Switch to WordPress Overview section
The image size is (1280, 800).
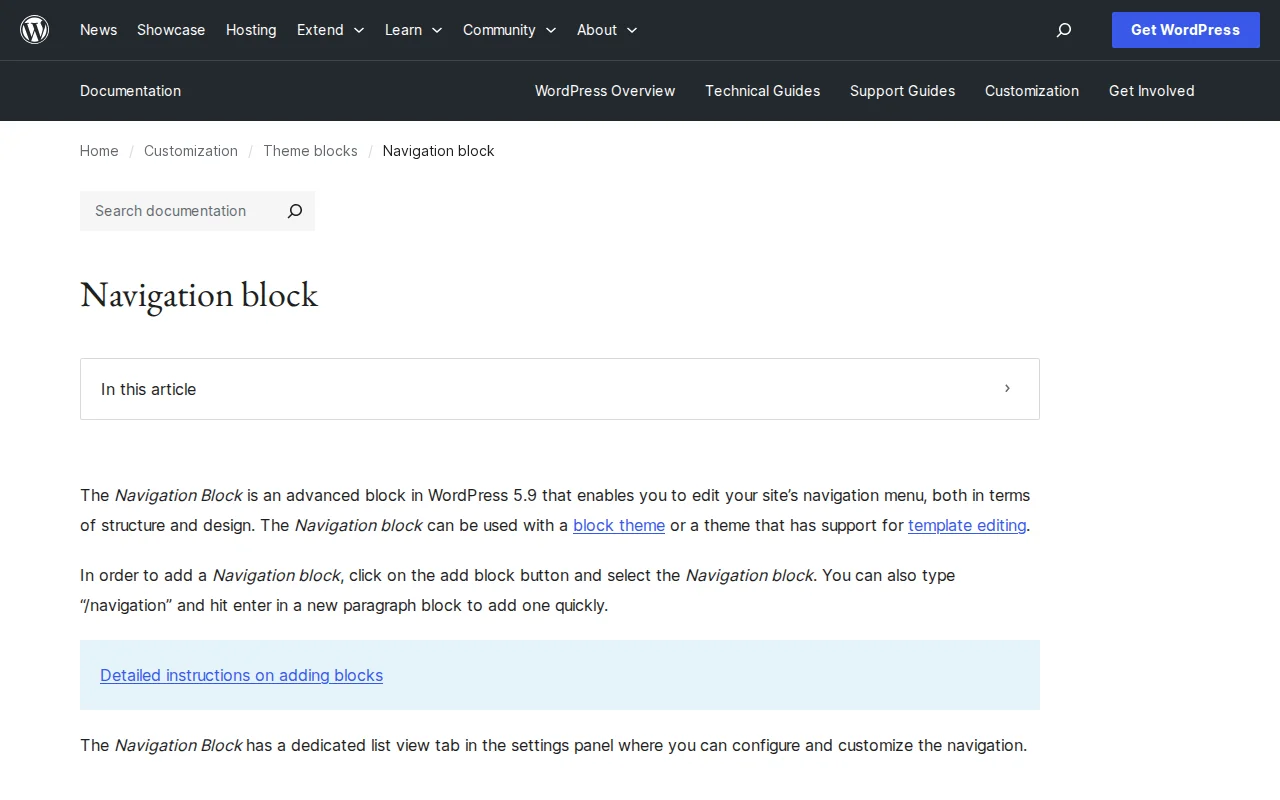click(605, 91)
